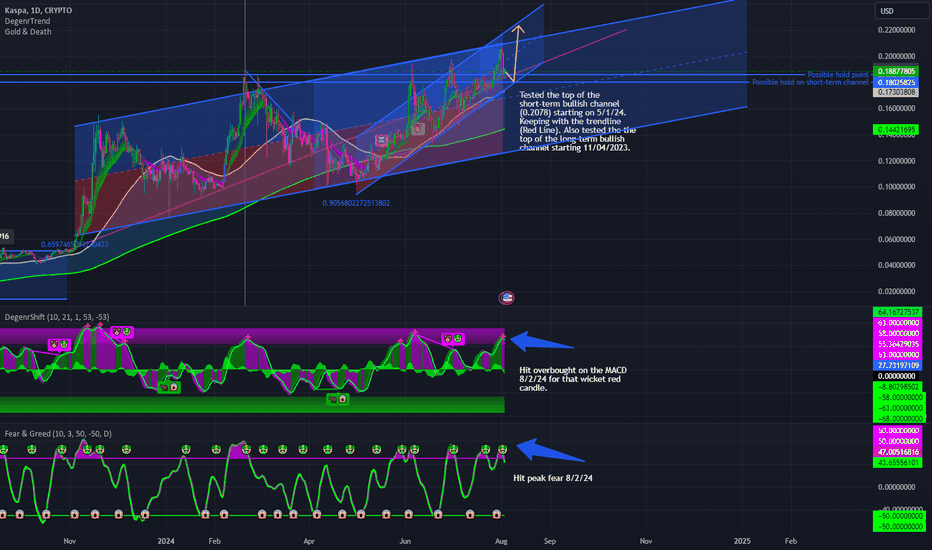Click the Apr label on the time axis

point(308,541)
